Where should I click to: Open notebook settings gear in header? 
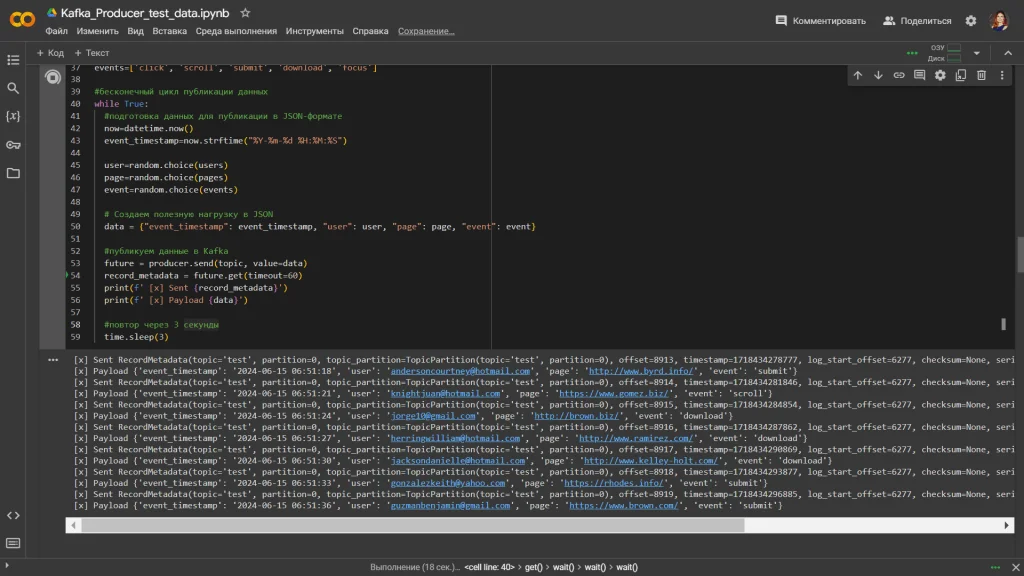click(971, 21)
